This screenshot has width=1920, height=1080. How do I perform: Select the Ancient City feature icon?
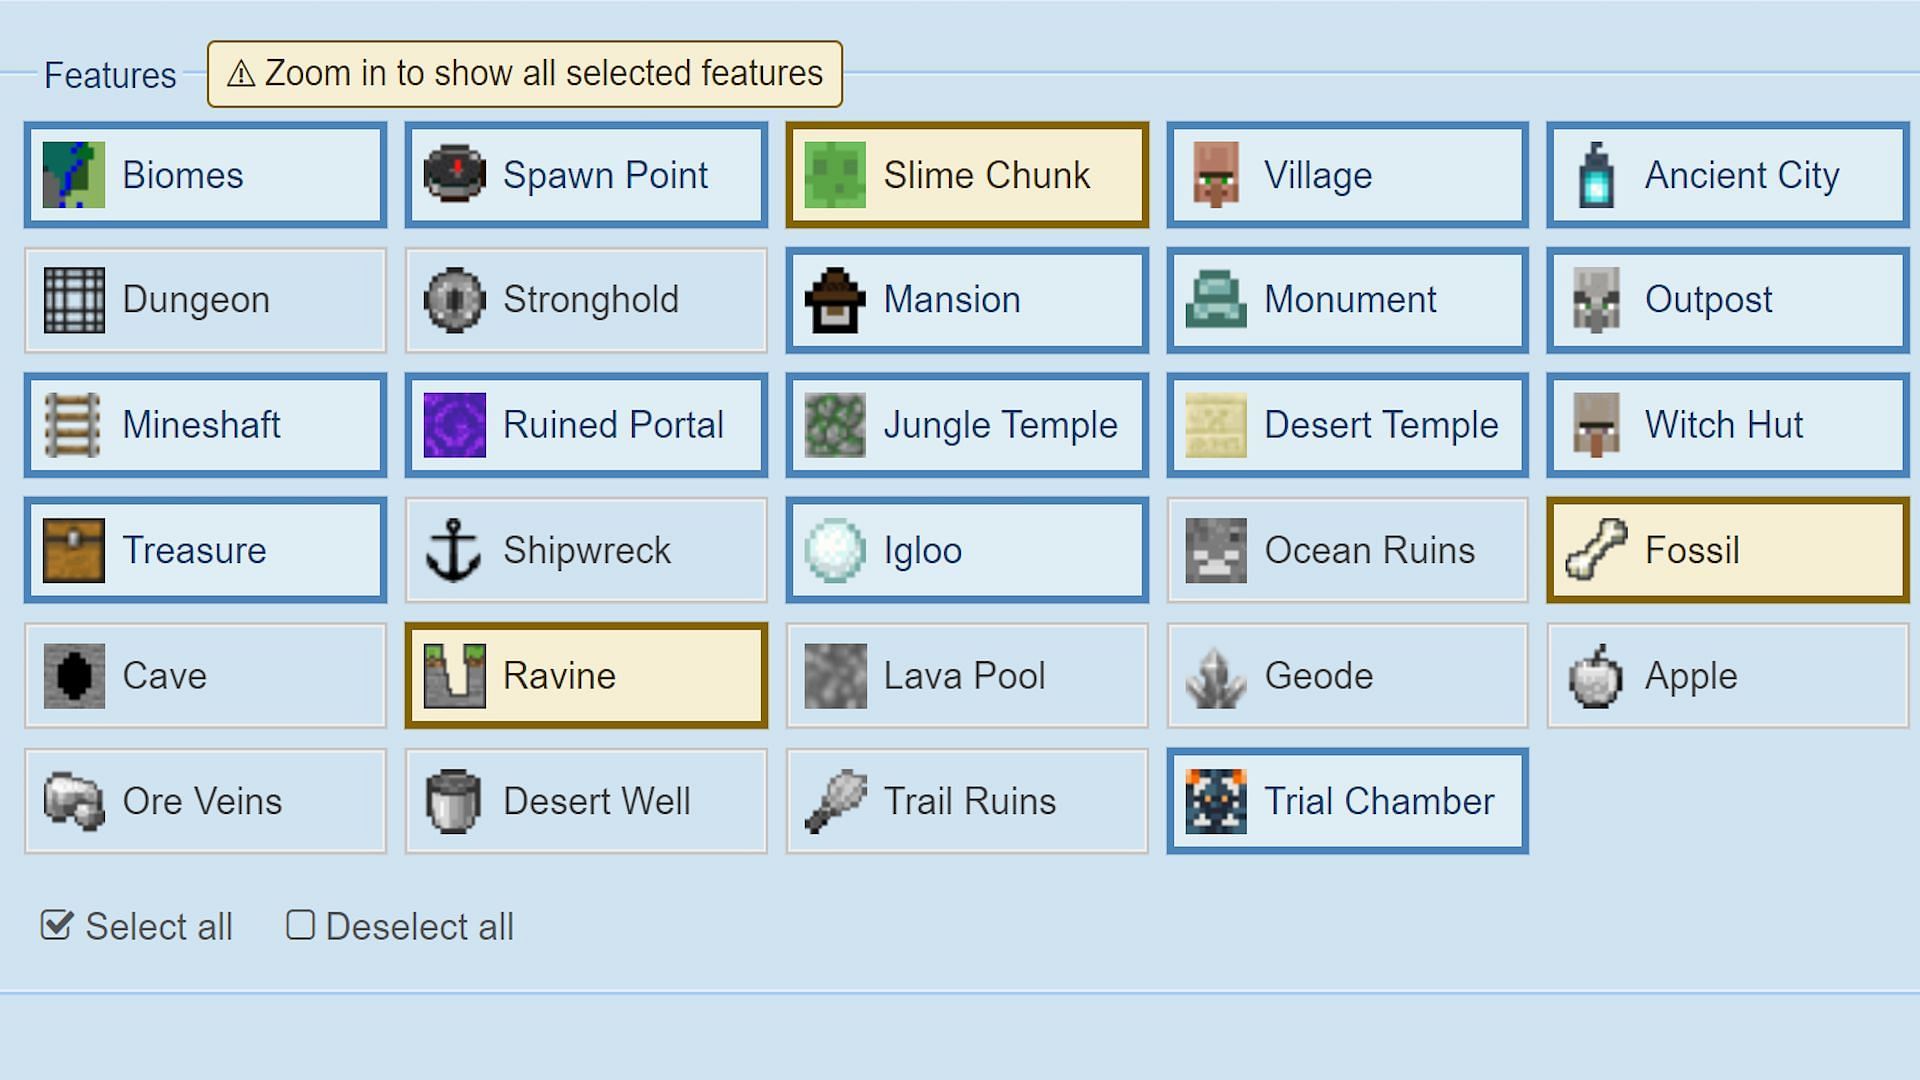(x=1594, y=174)
